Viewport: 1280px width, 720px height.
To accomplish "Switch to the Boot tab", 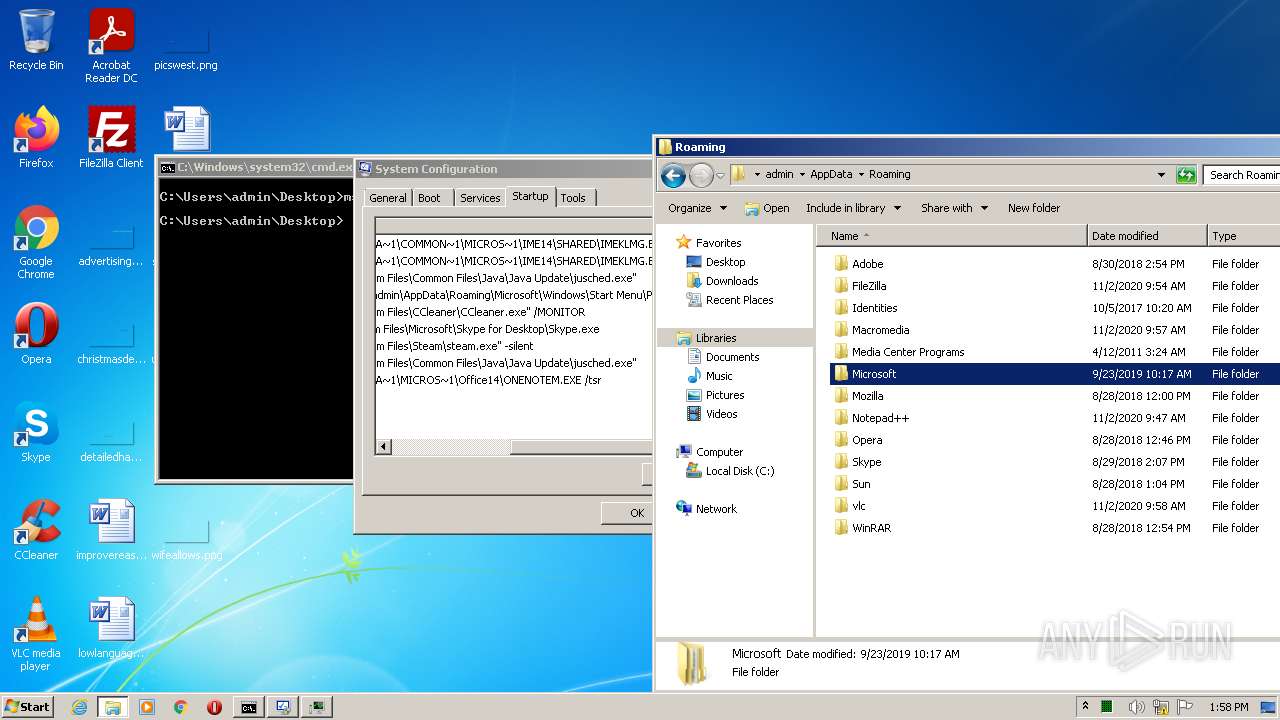I will [x=429, y=198].
